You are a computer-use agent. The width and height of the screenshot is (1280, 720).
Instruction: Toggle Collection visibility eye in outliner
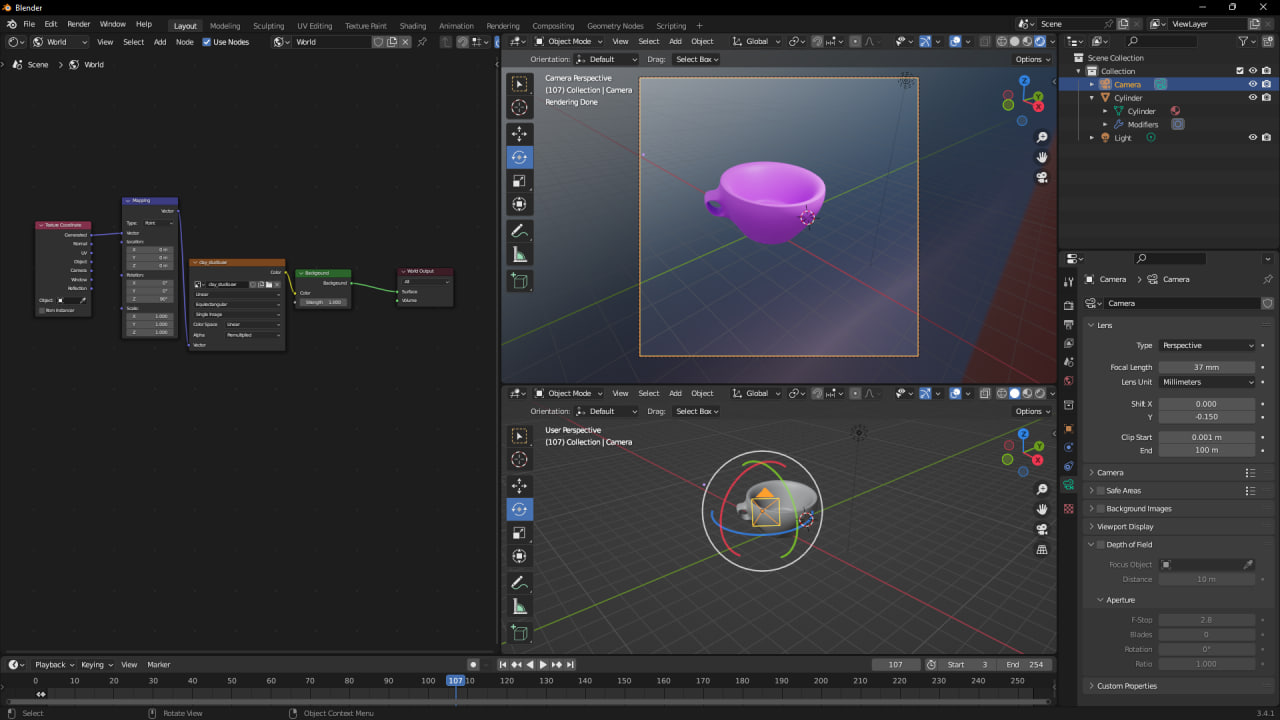1252,71
